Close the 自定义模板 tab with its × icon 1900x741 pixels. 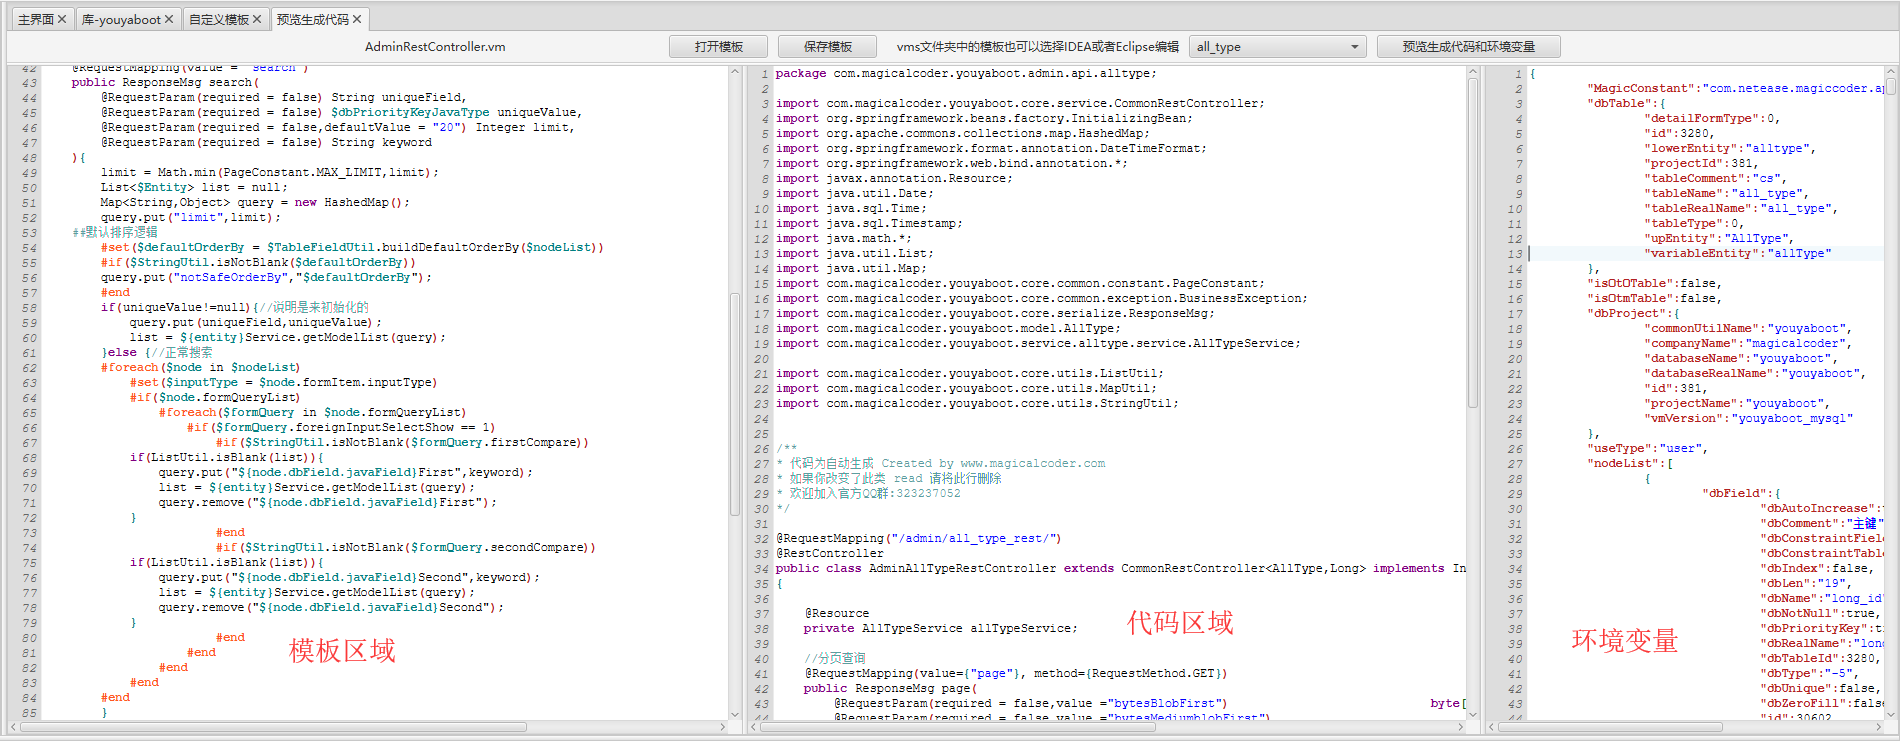(x=257, y=19)
